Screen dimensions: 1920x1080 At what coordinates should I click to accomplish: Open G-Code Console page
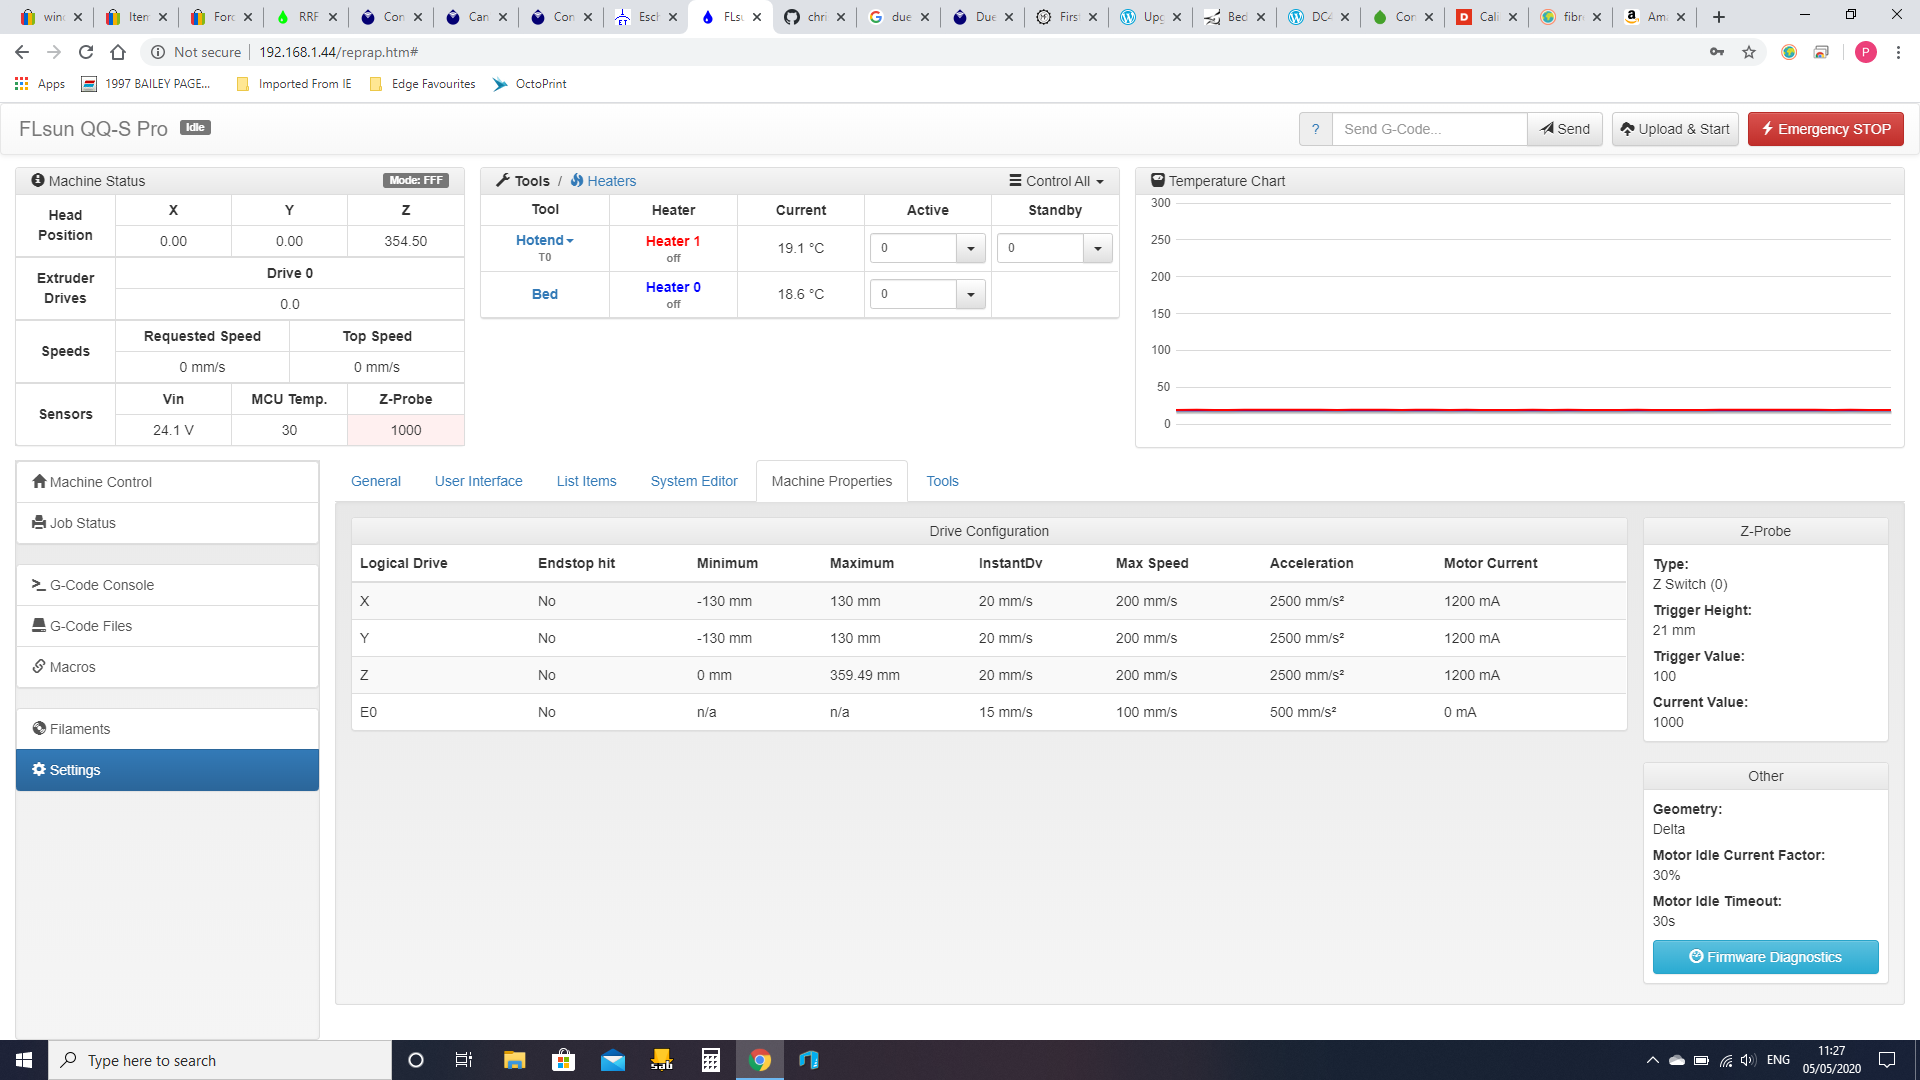click(x=167, y=585)
